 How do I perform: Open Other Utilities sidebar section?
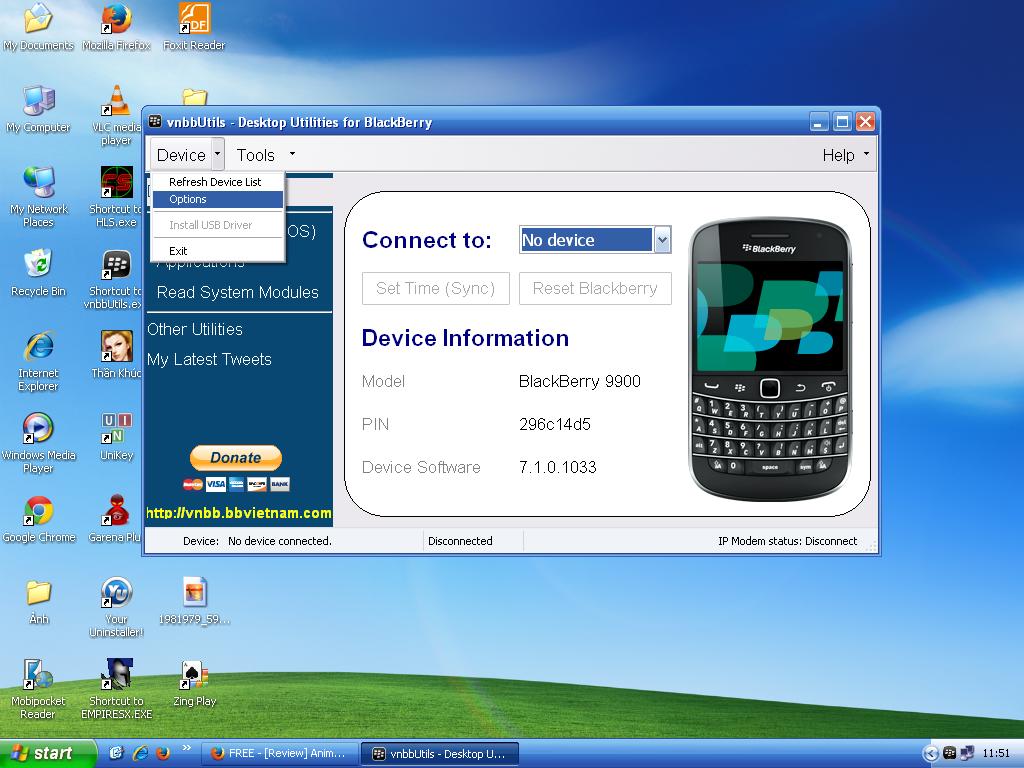195,329
